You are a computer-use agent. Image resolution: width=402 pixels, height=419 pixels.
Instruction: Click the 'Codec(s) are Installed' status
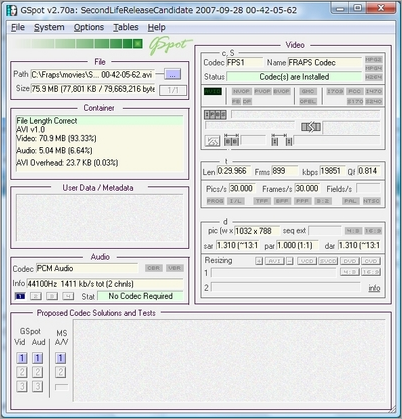pyautogui.click(x=294, y=77)
